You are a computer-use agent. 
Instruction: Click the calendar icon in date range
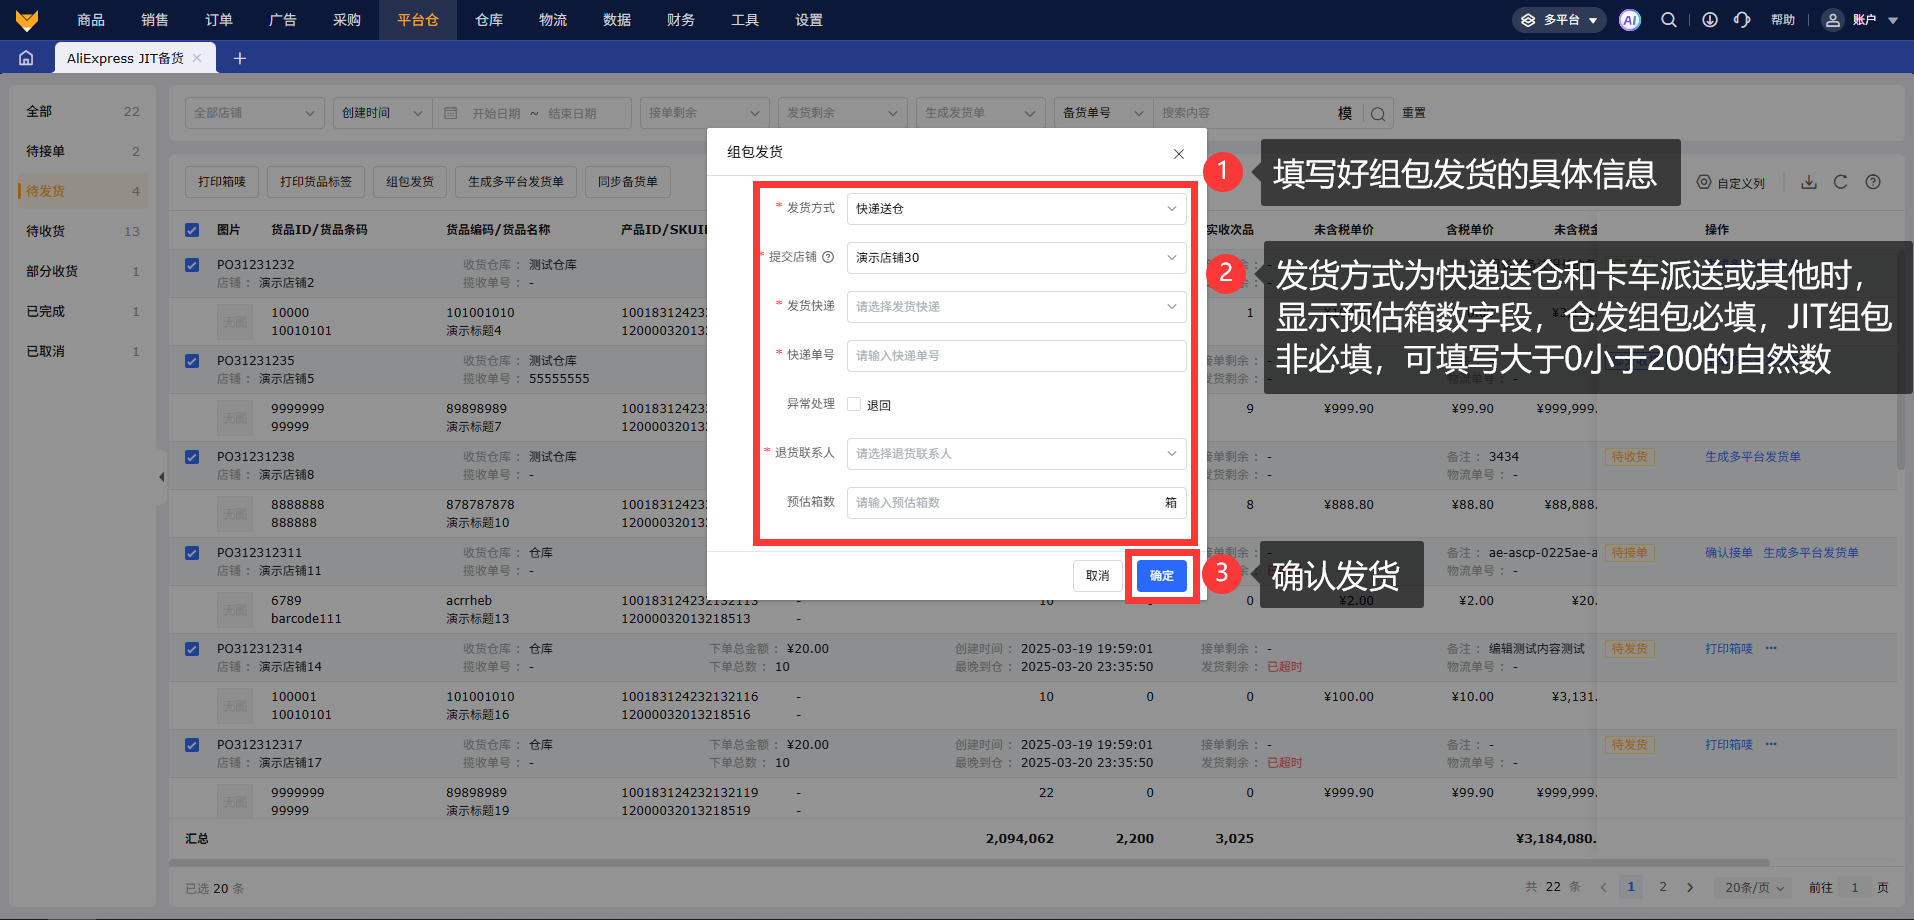tap(451, 113)
